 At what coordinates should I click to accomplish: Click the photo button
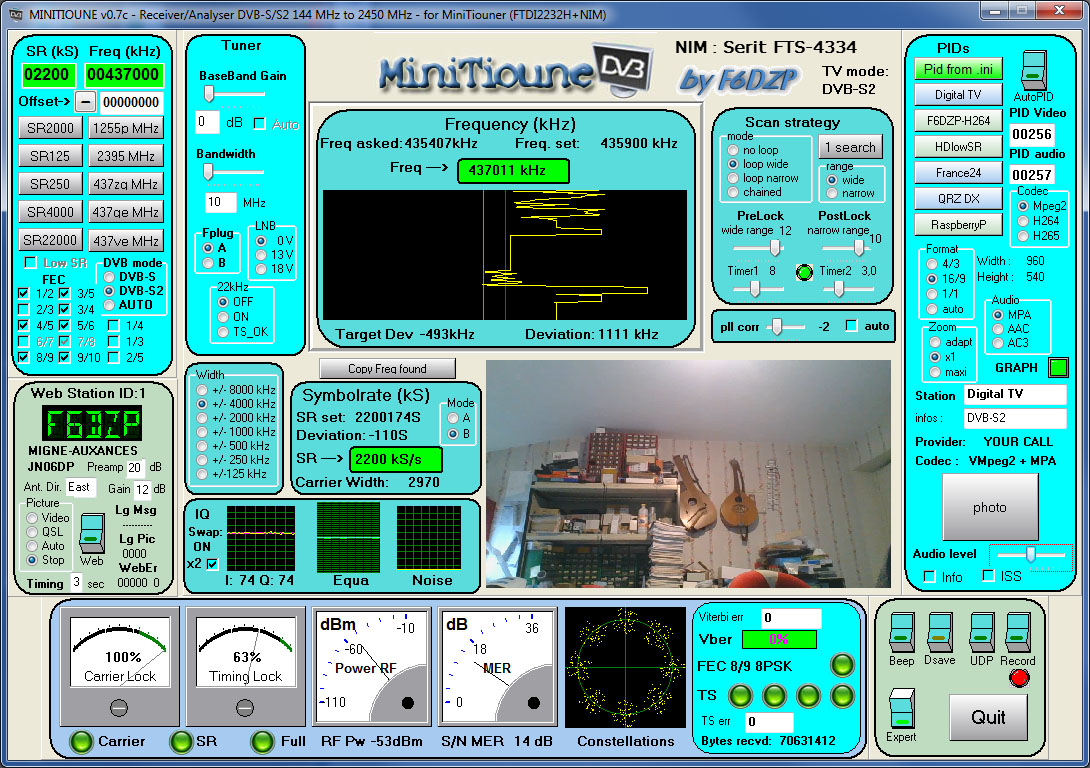pos(990,507)
